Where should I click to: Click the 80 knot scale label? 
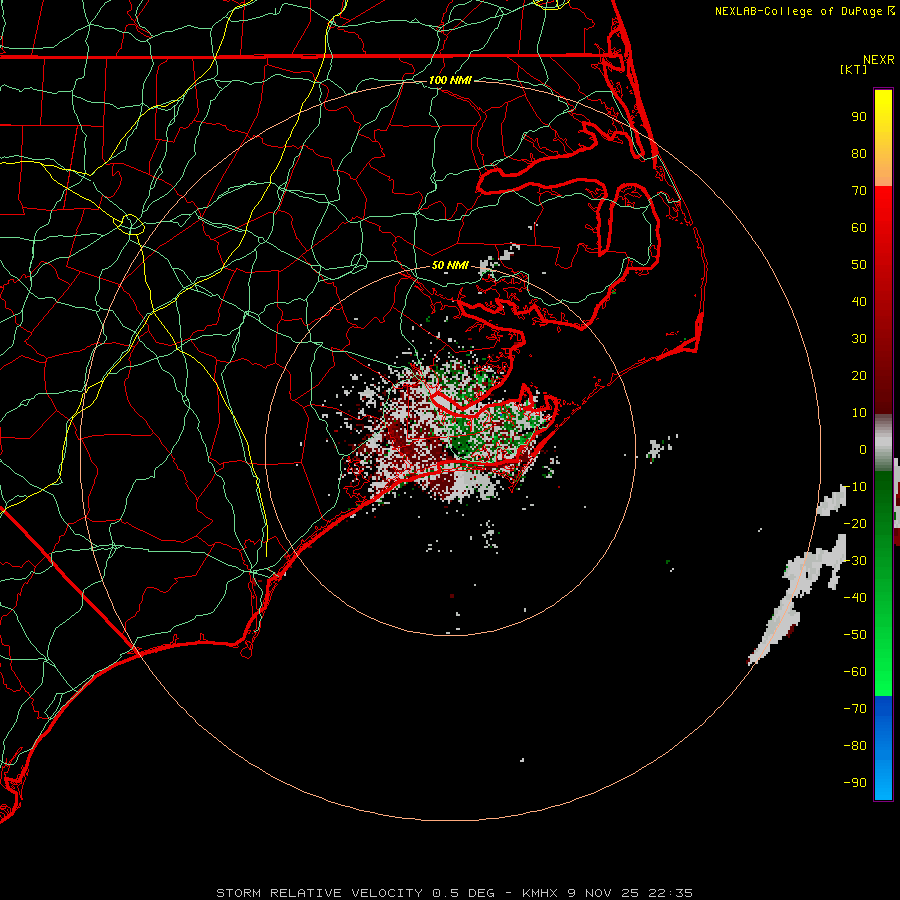tap(859, 154)
